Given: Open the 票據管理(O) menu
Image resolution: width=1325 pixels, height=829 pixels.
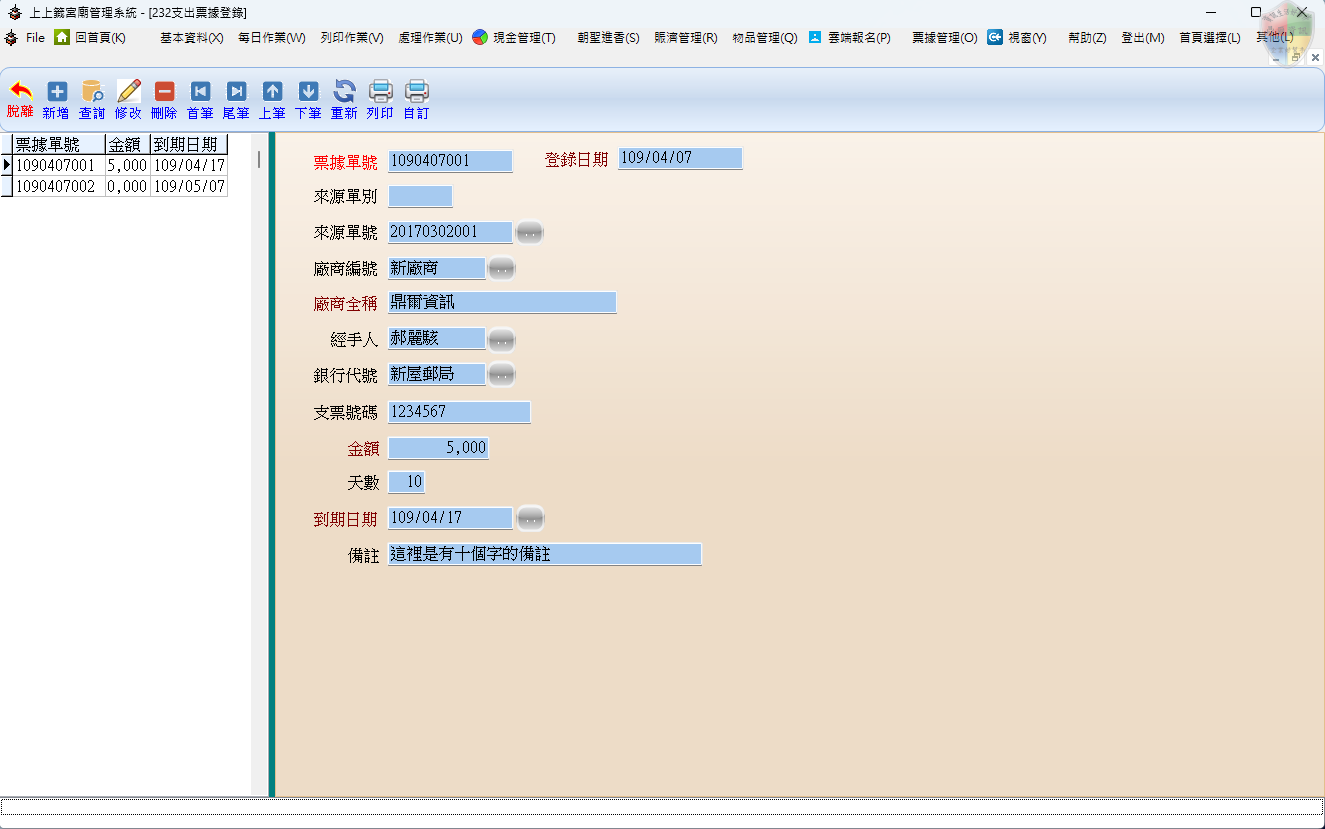Looking at the screenshot, I should (x=944, y=38).
